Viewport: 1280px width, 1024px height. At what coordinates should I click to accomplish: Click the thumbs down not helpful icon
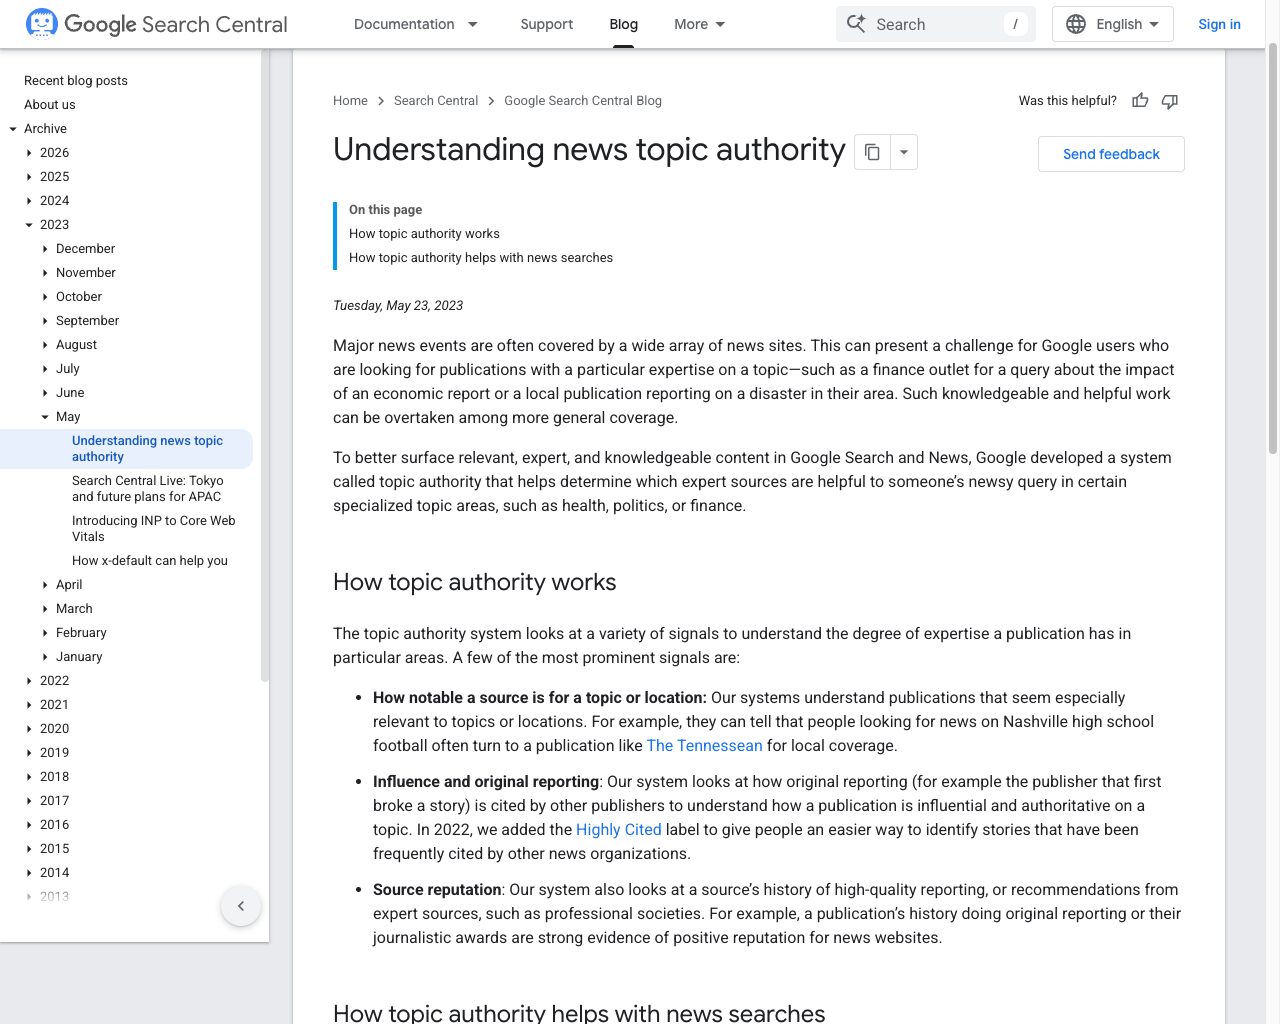pos(1170,101)
